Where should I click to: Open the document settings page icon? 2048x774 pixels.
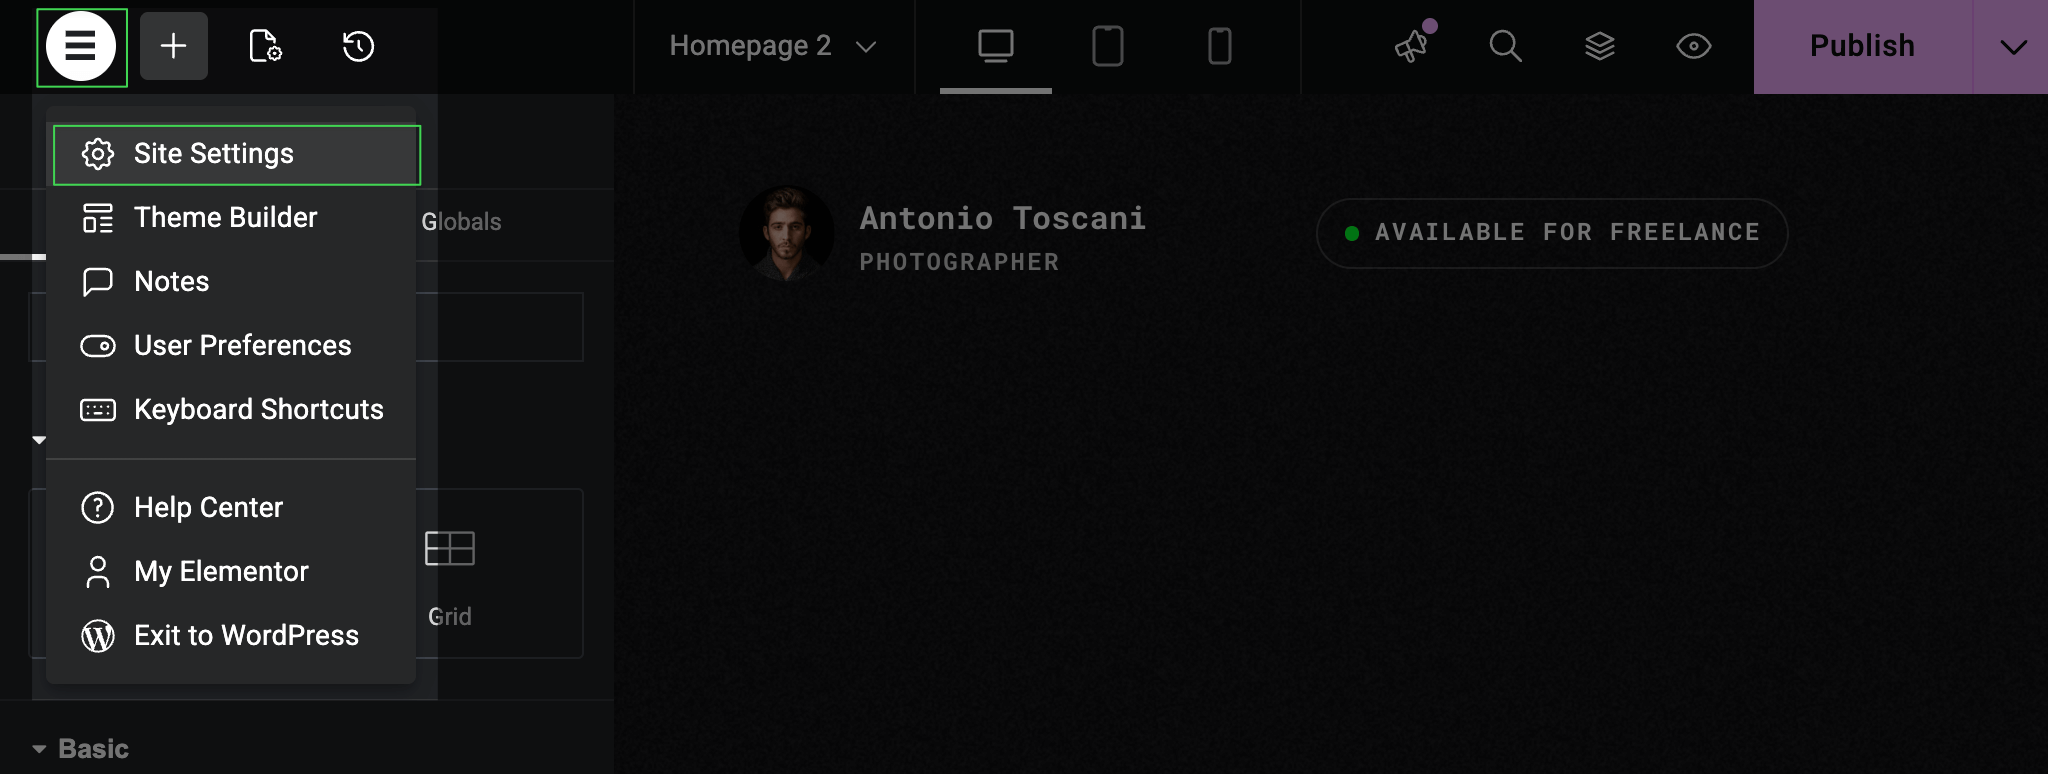pos(265,46)
